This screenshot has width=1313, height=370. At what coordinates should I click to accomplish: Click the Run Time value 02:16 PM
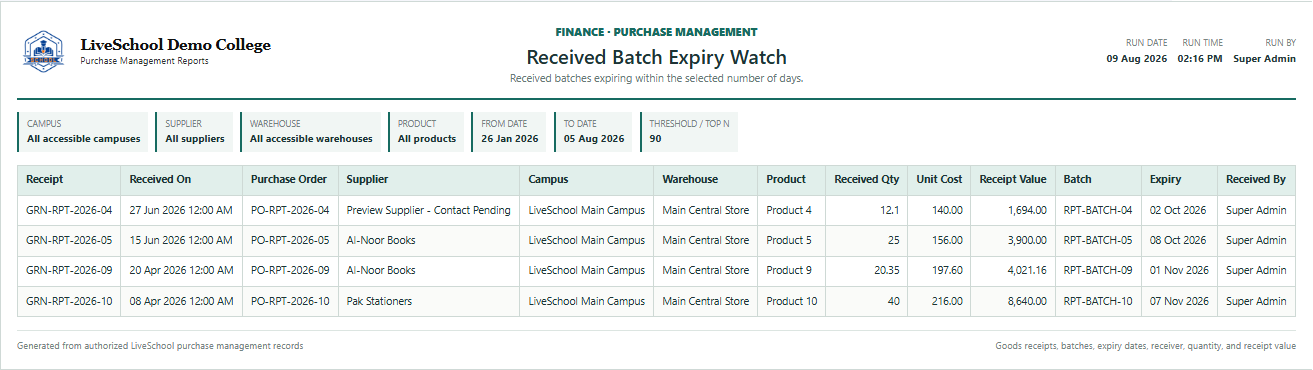pyautogui.click(x=1200, y=59)
